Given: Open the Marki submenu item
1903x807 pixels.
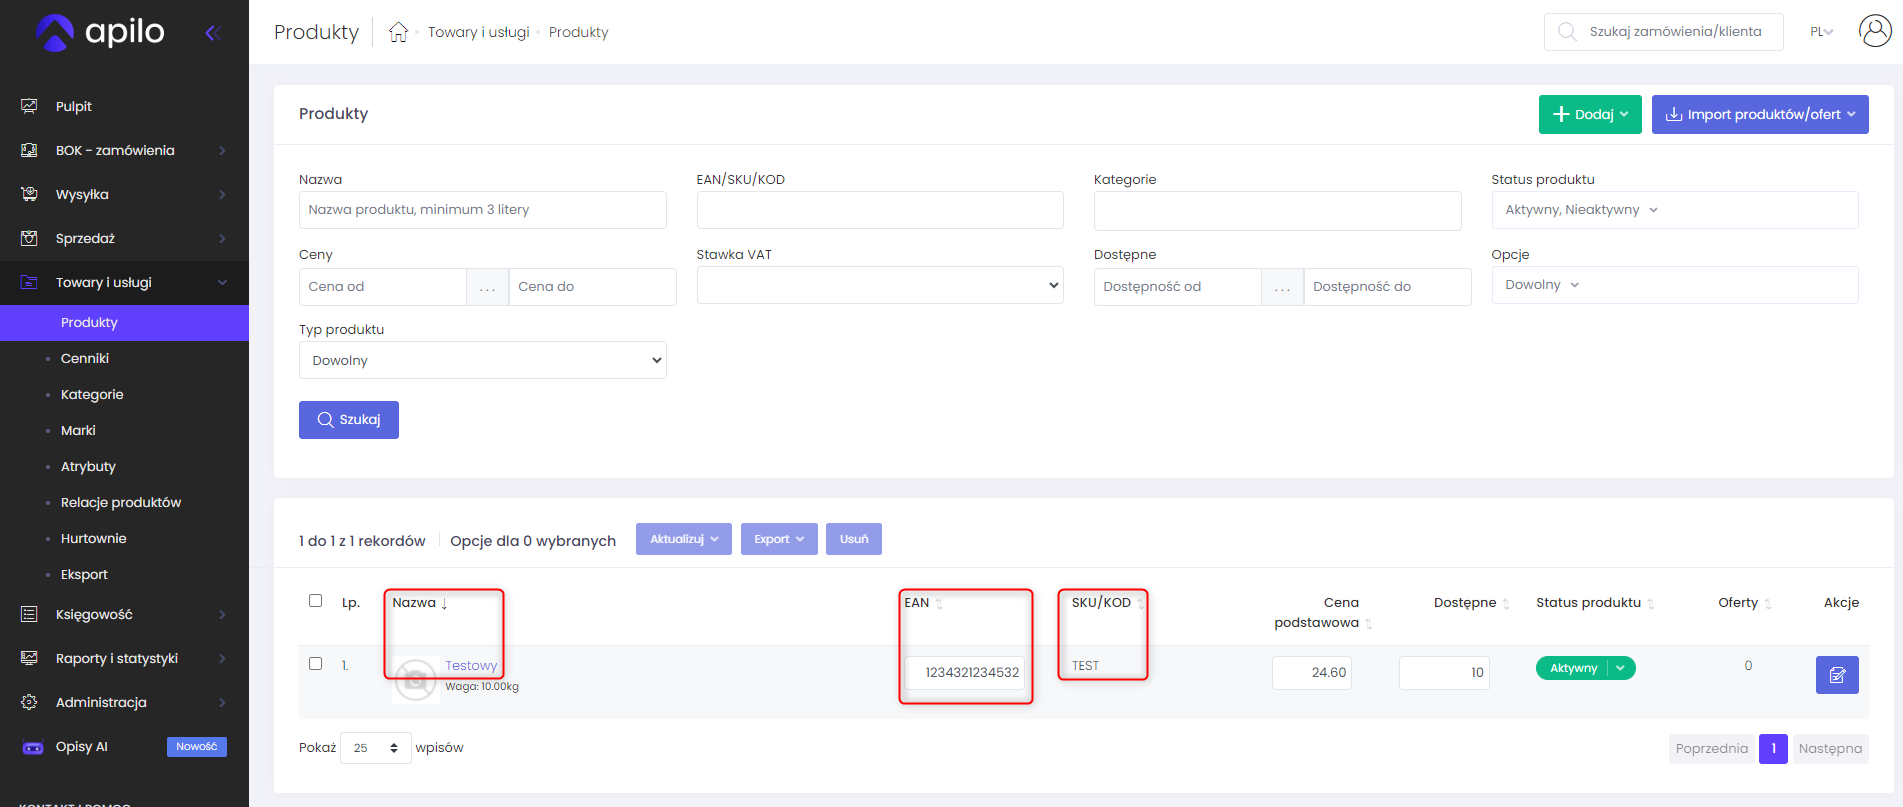Looking at the screenshot, I should [78, 430].
